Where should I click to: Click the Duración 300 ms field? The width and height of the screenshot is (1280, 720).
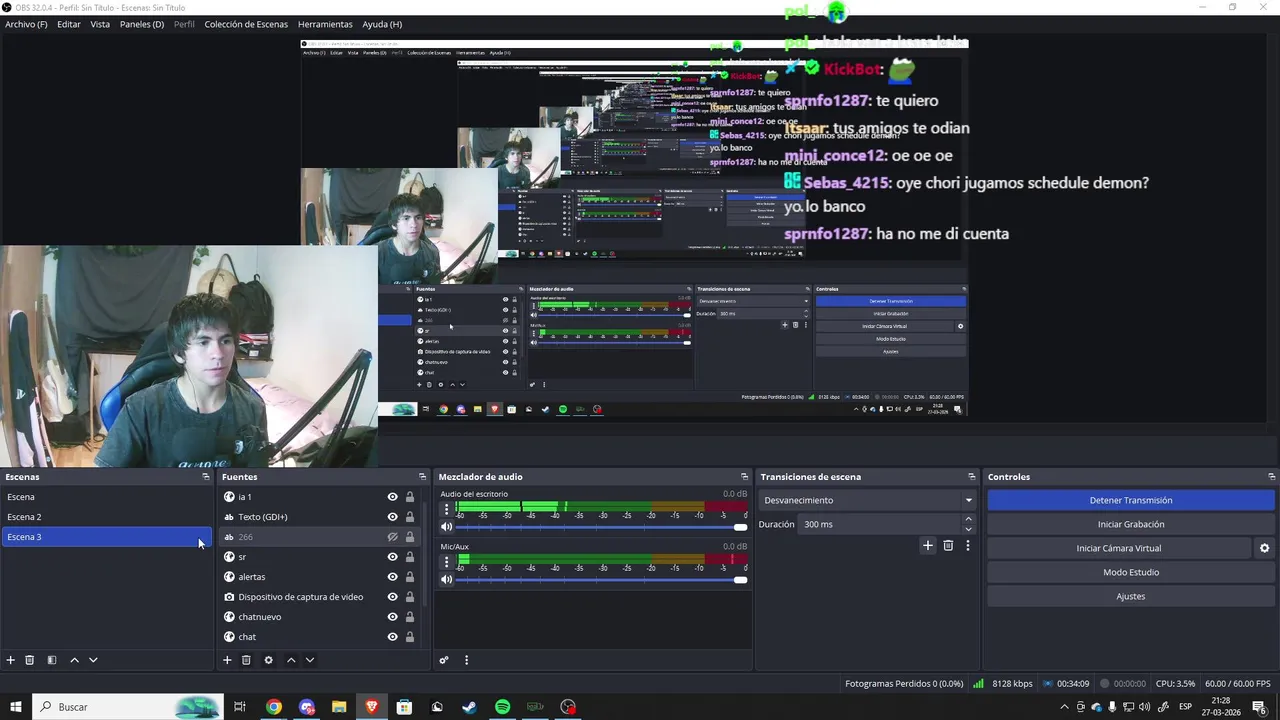[880, 524]
